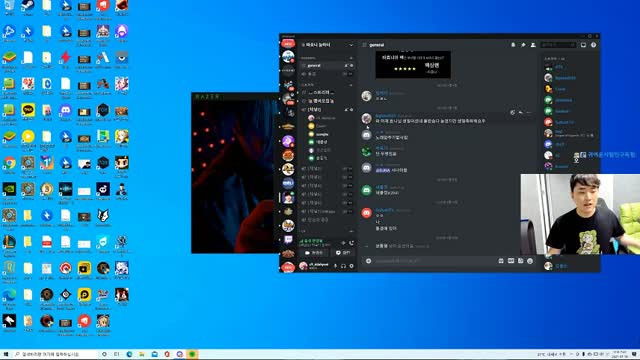
Task: Open the Twitch server icon in server list
Action: [x=288, y=240]
